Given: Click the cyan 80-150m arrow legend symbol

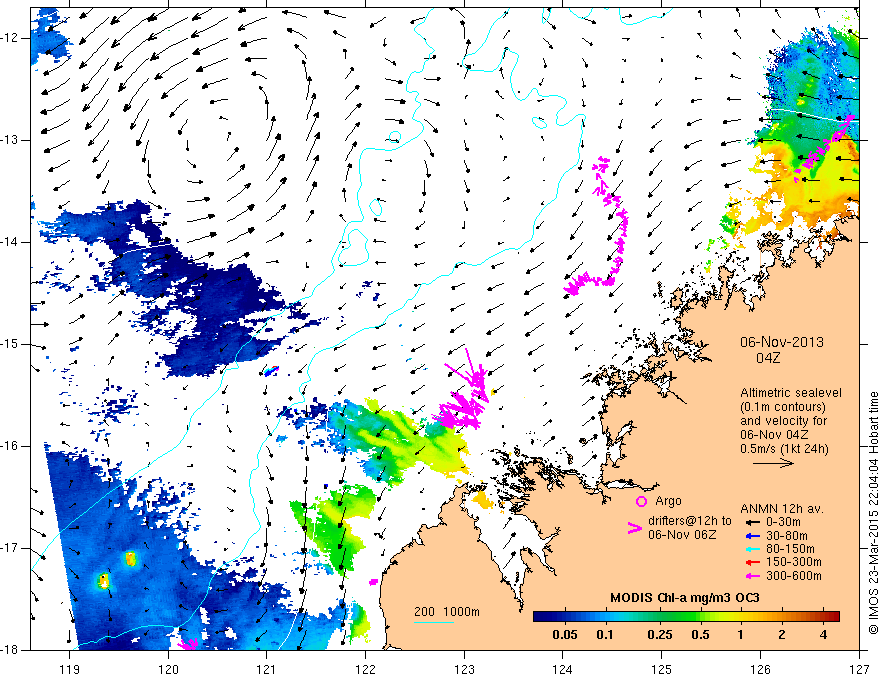Looking at the screenshot, I should (752, 549).
